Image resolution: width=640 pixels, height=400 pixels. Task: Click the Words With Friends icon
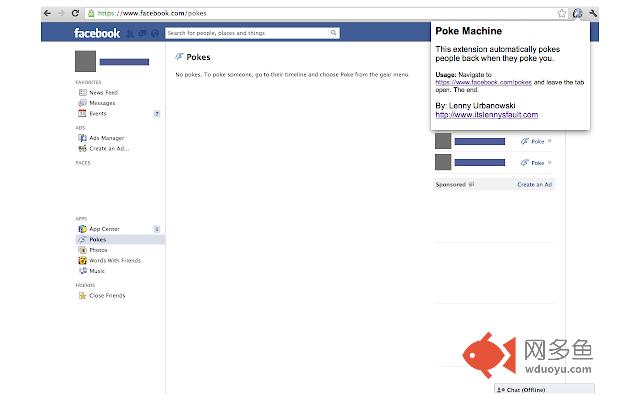coord(82,260)
